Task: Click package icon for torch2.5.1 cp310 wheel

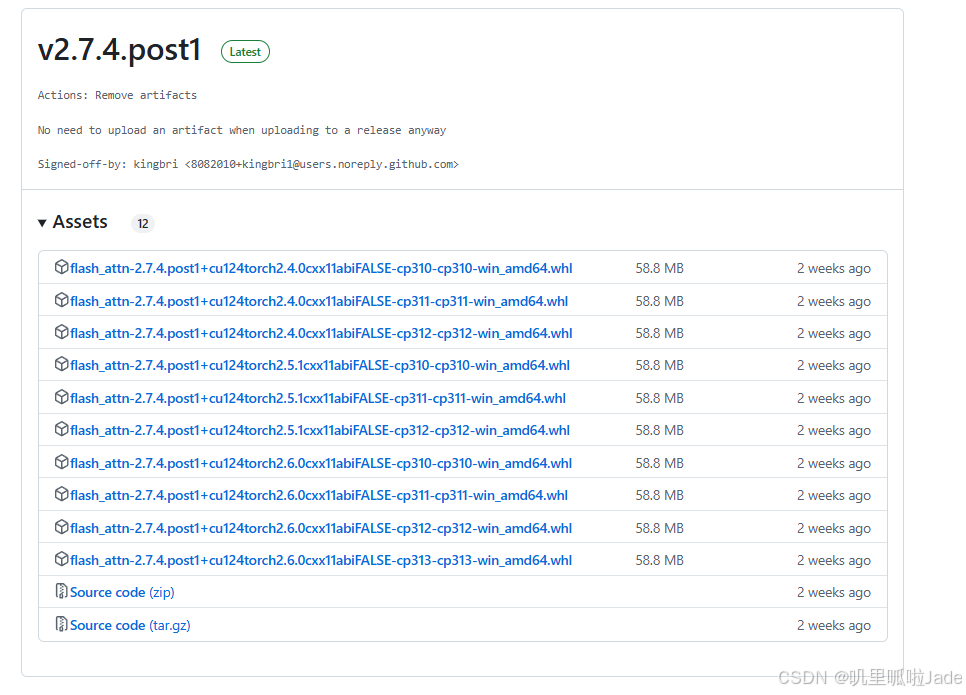Action: click(x=61, y=364)
